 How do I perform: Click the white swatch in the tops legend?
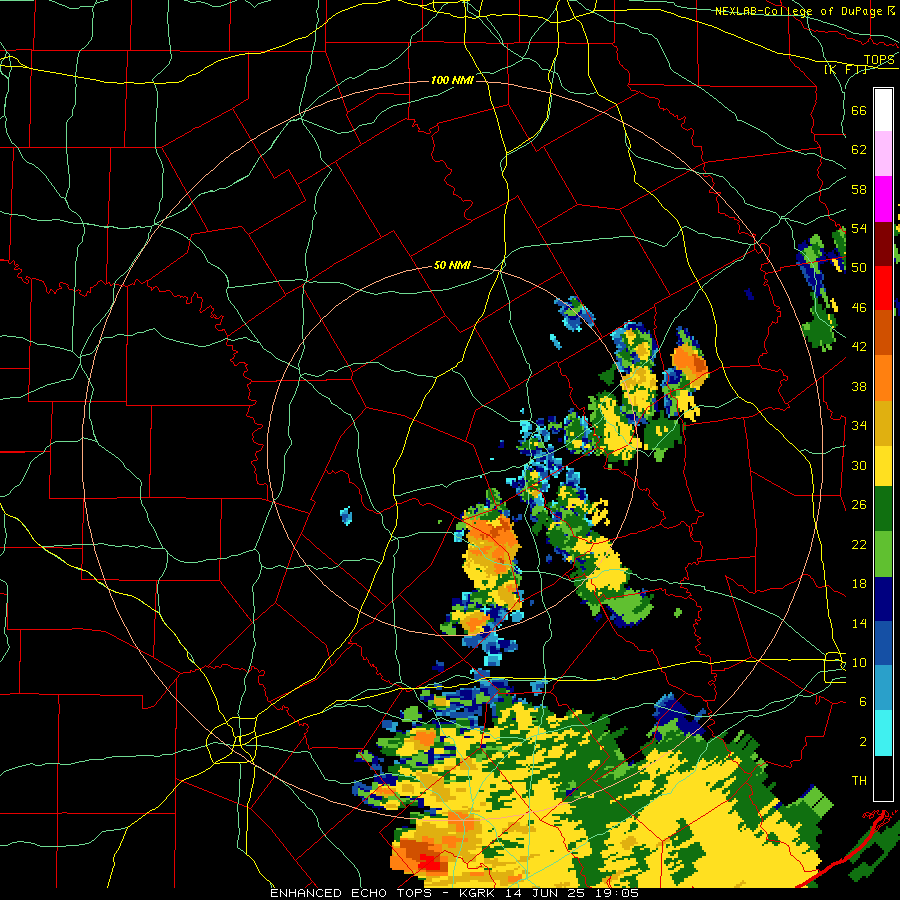[883, 110]
